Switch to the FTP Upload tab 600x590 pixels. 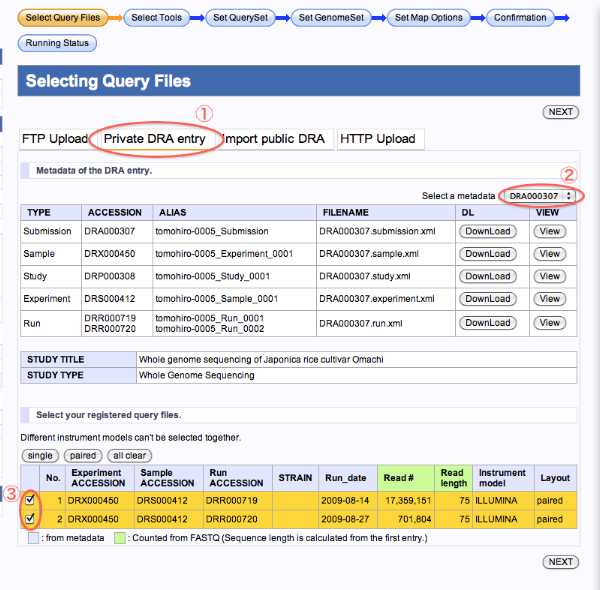point(54,139)
